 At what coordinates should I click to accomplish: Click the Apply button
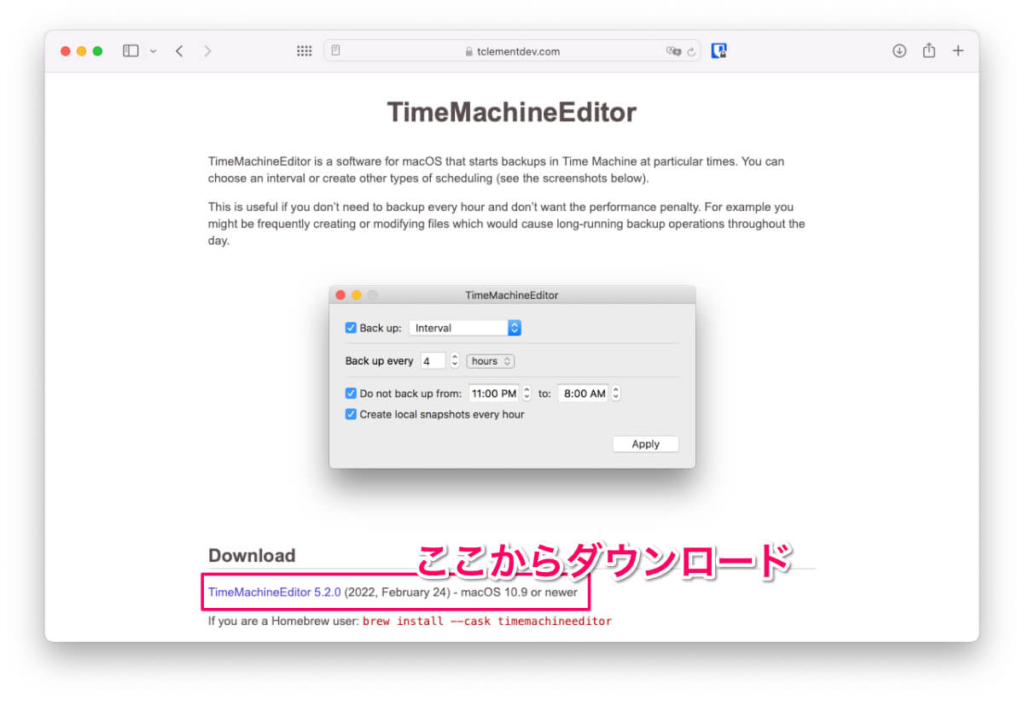tap(645, 444)
